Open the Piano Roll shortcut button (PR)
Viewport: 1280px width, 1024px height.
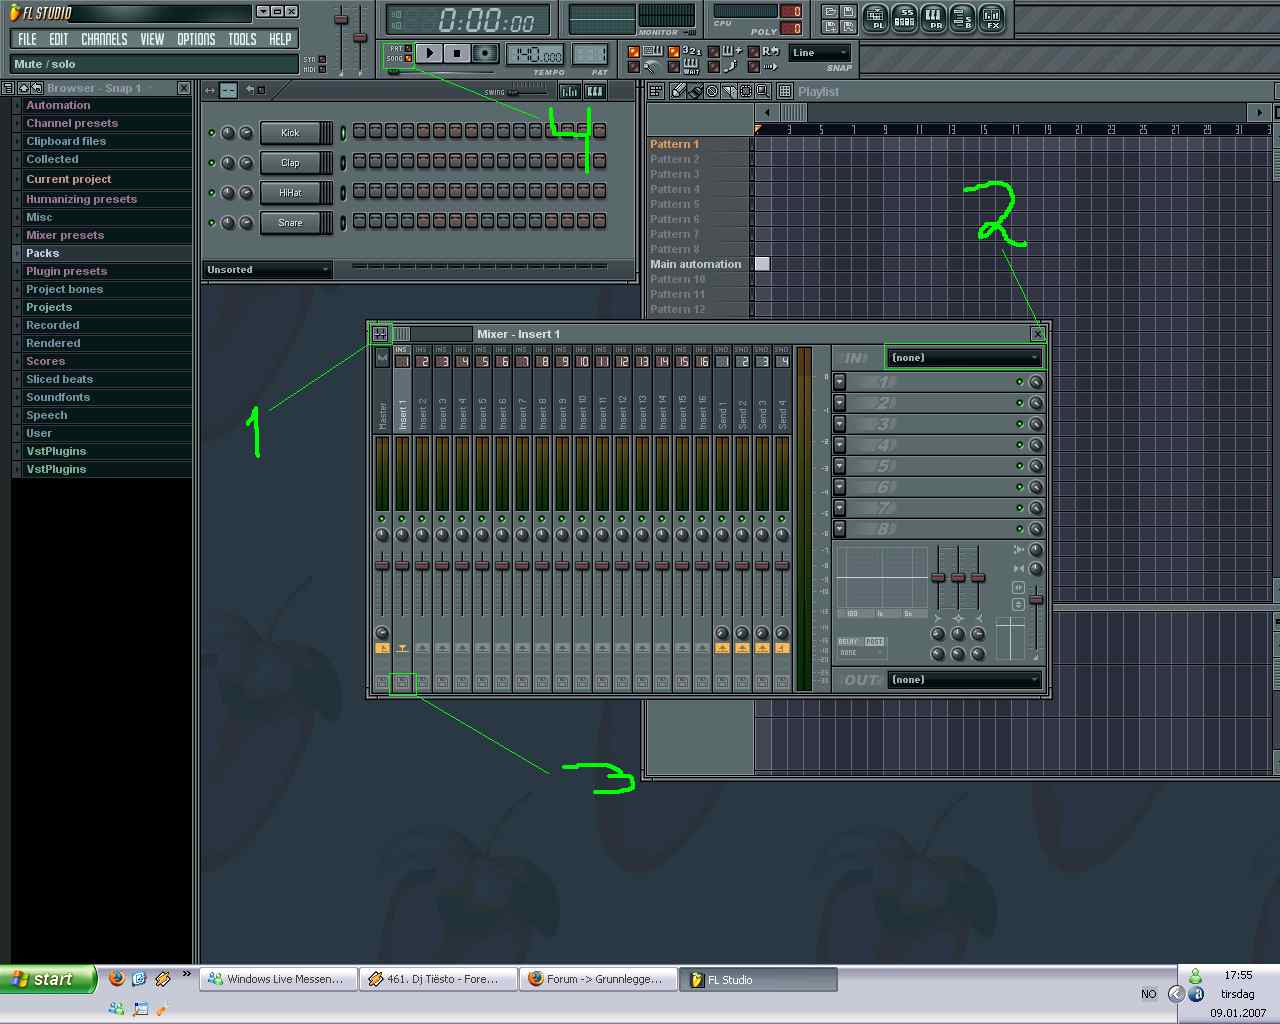pos(933,19)
